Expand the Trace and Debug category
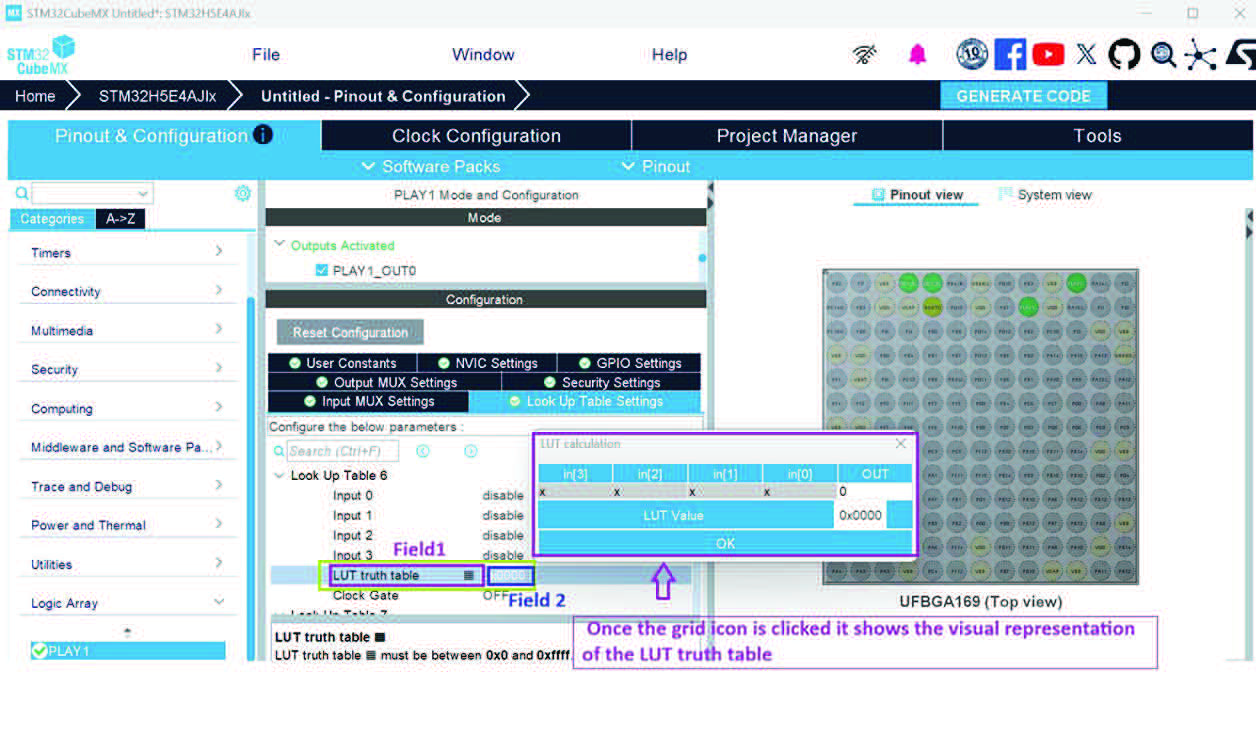The height and width of the screenshot is (750, 1256). point(218,486)
